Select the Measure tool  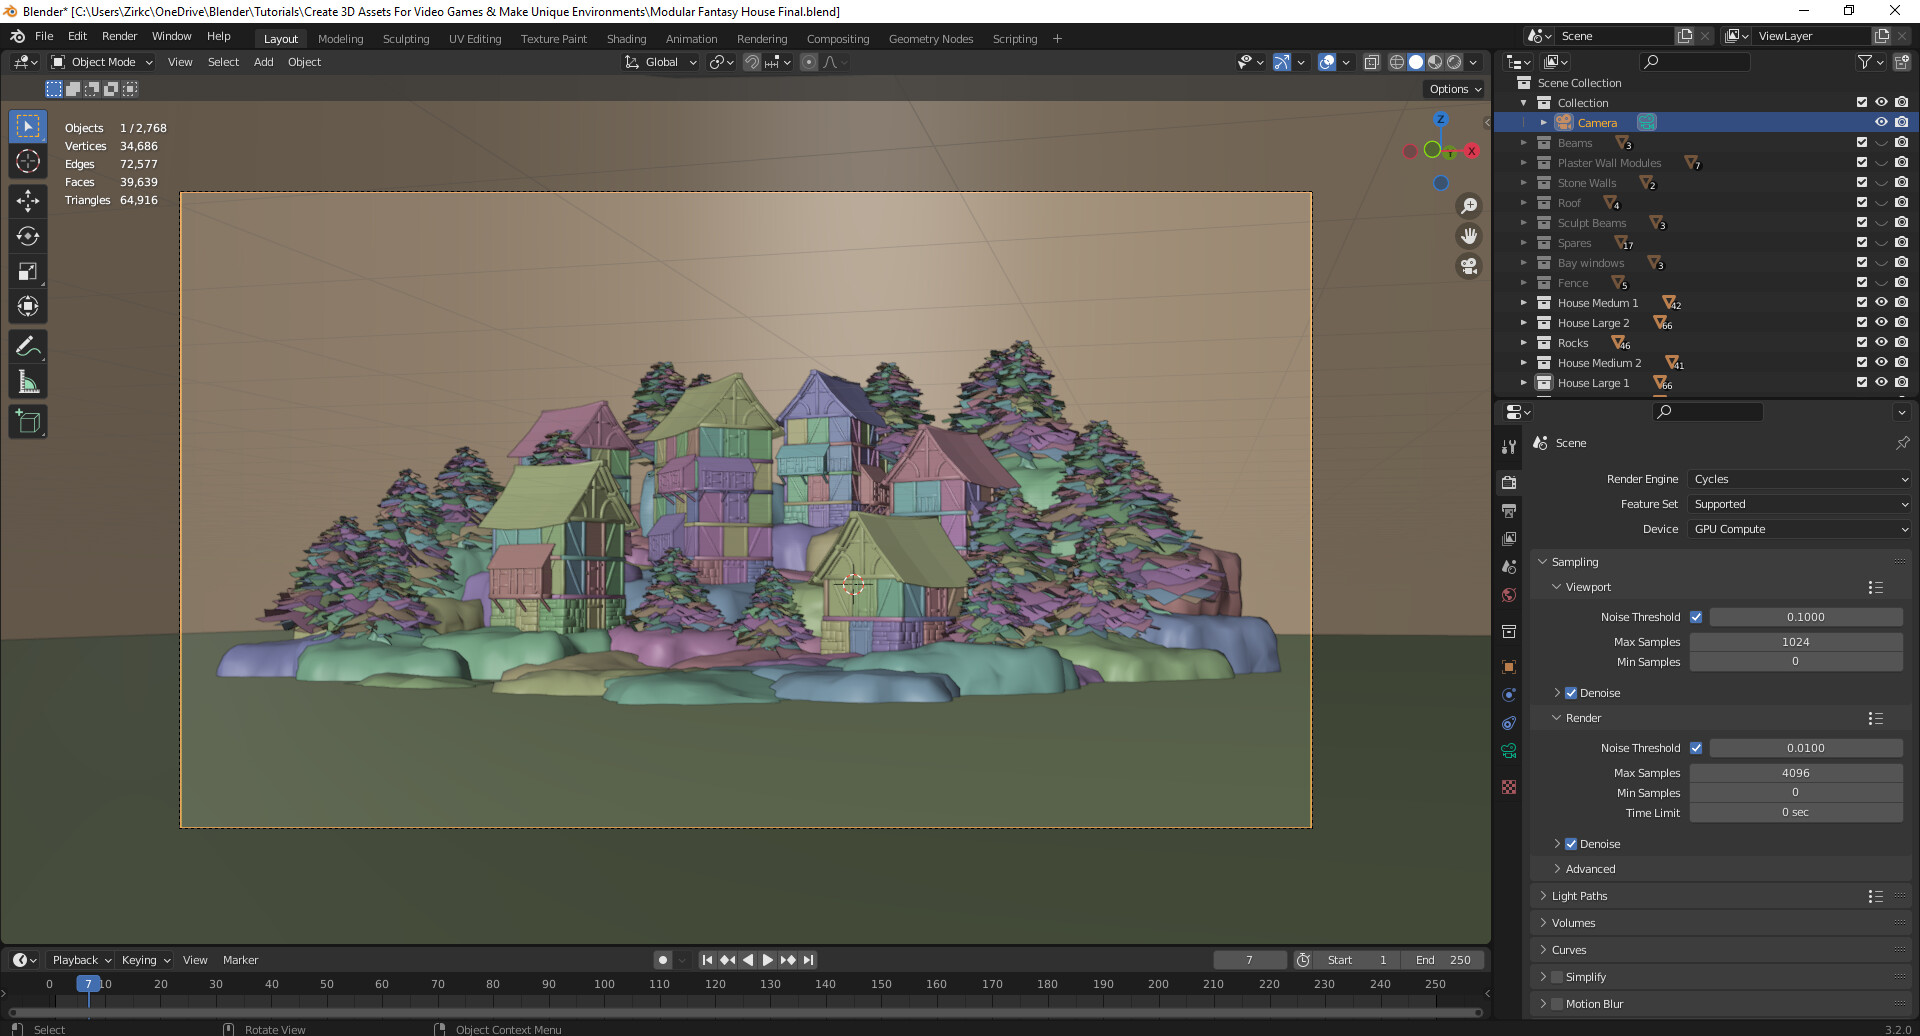(x=27, y=381)
